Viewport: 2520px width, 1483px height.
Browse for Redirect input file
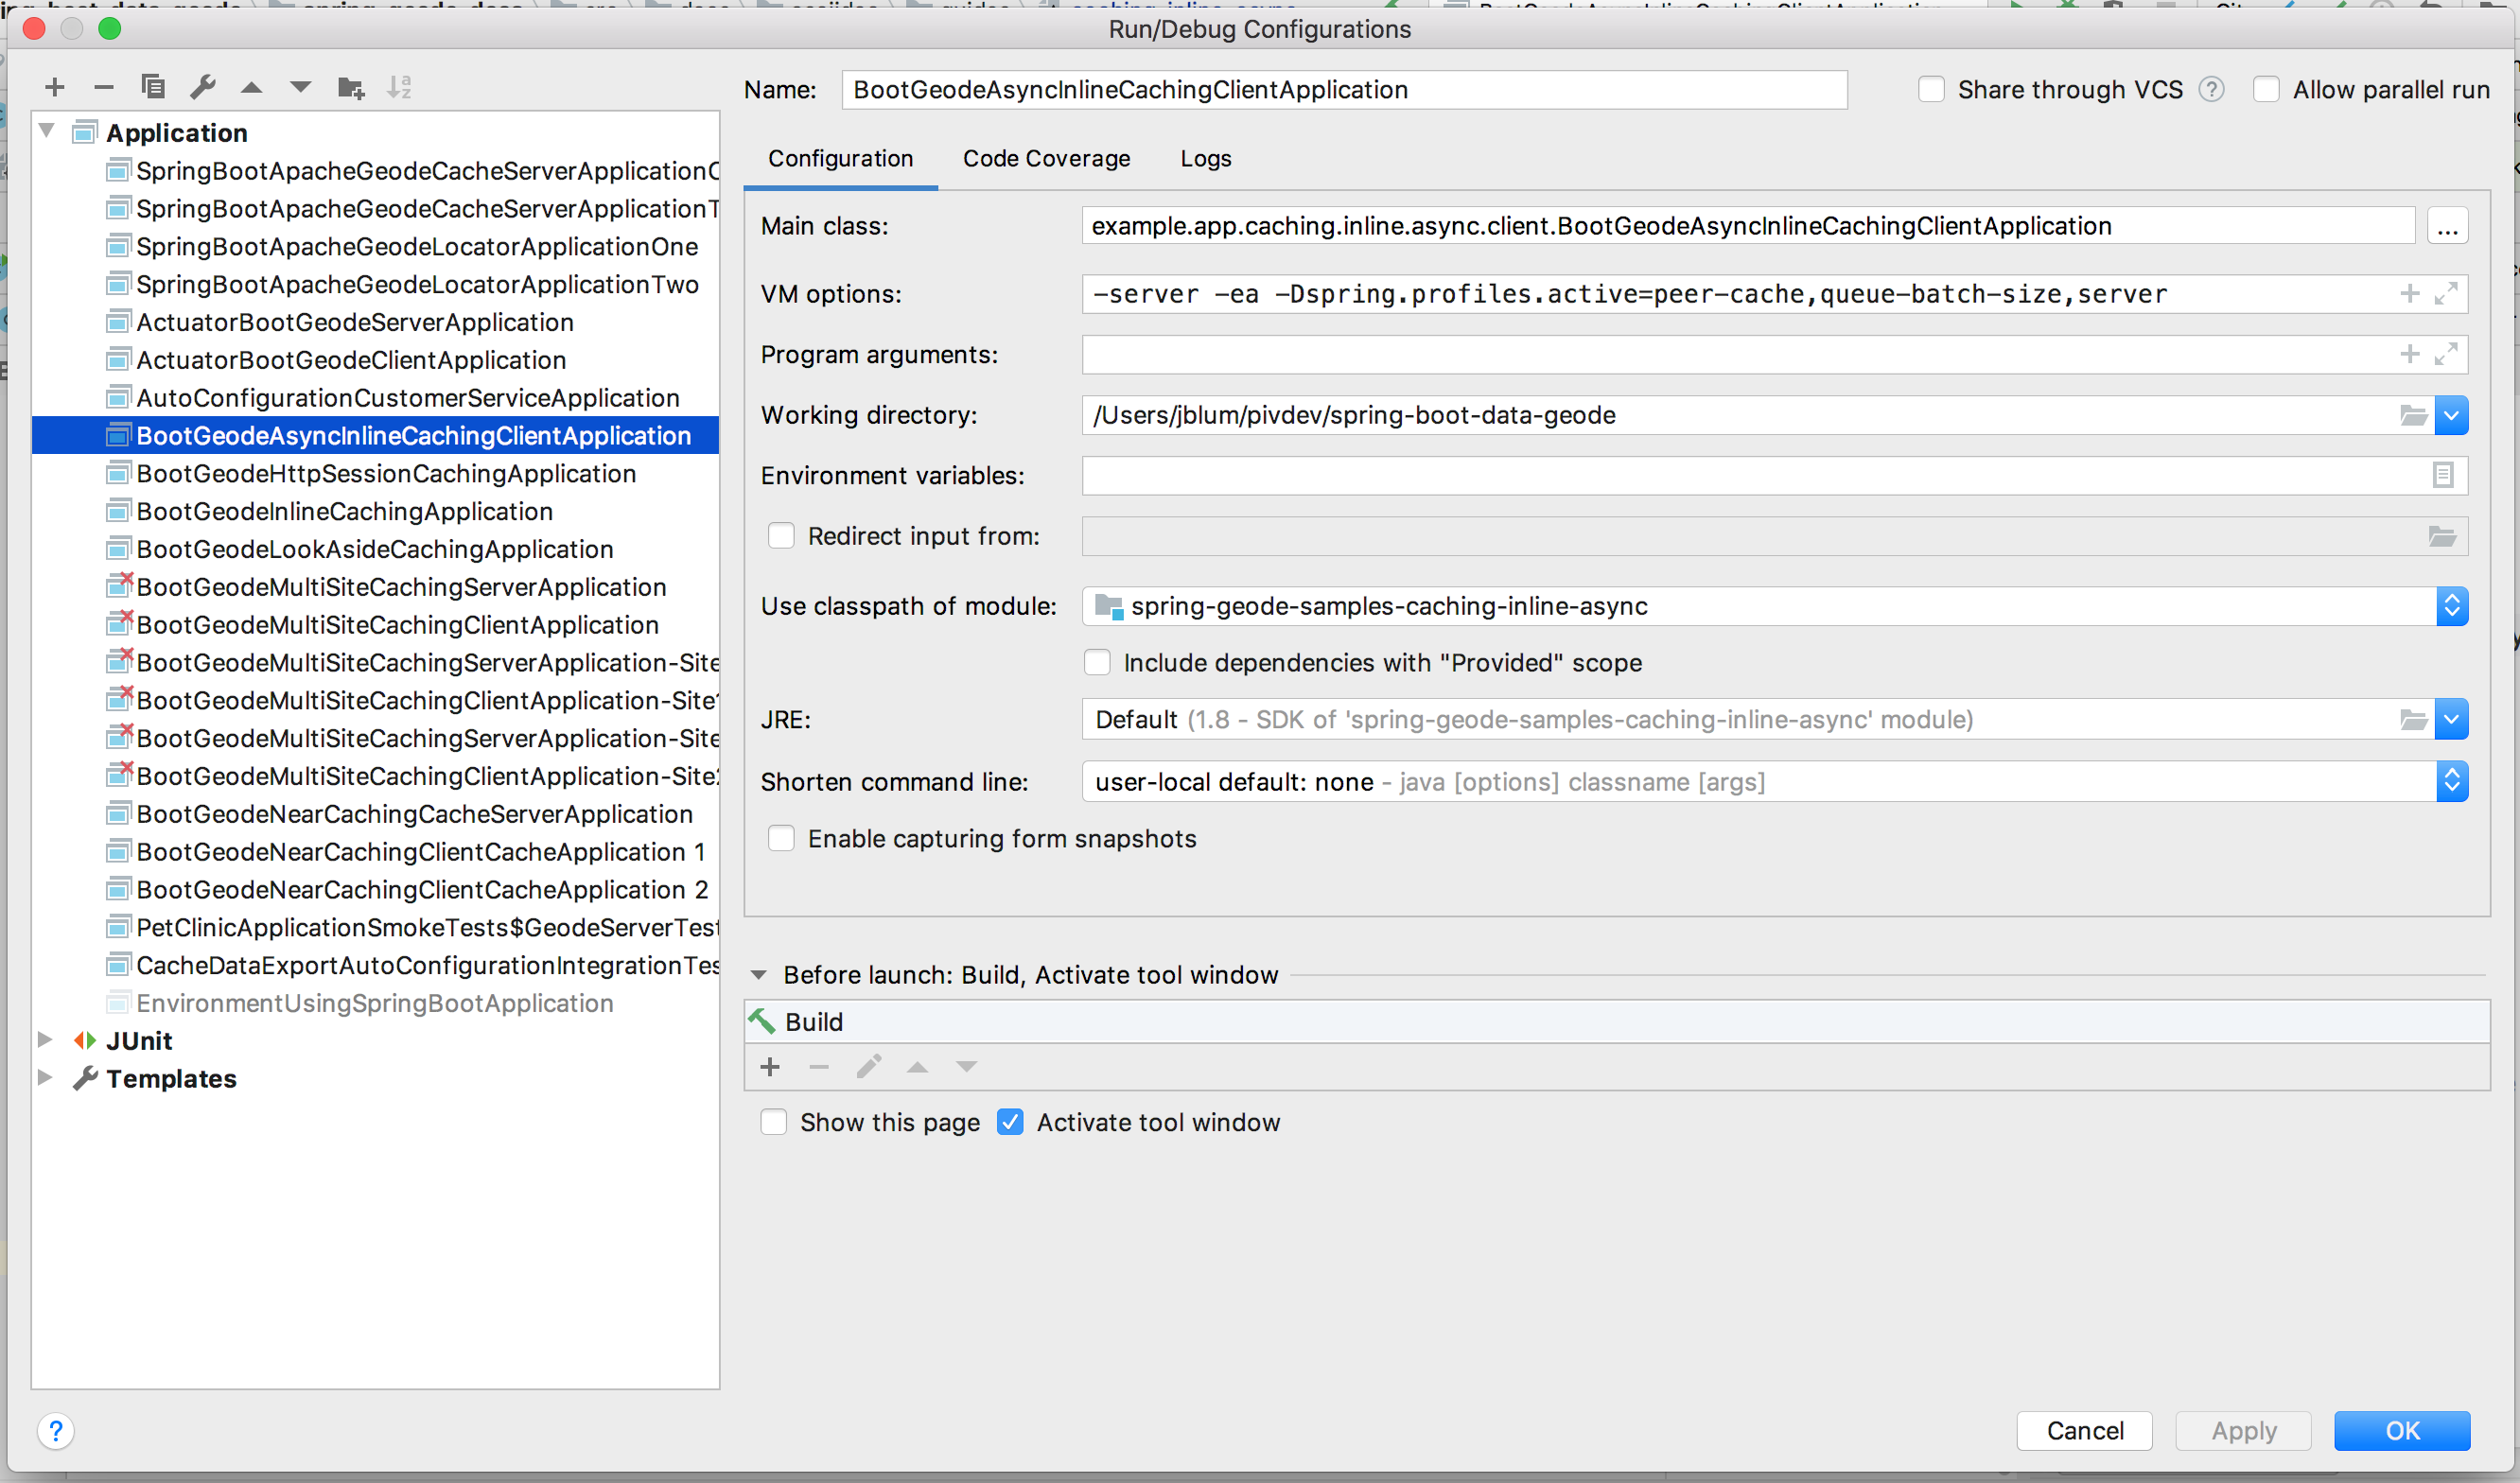pyautogui.click(x=2442, y=538)
